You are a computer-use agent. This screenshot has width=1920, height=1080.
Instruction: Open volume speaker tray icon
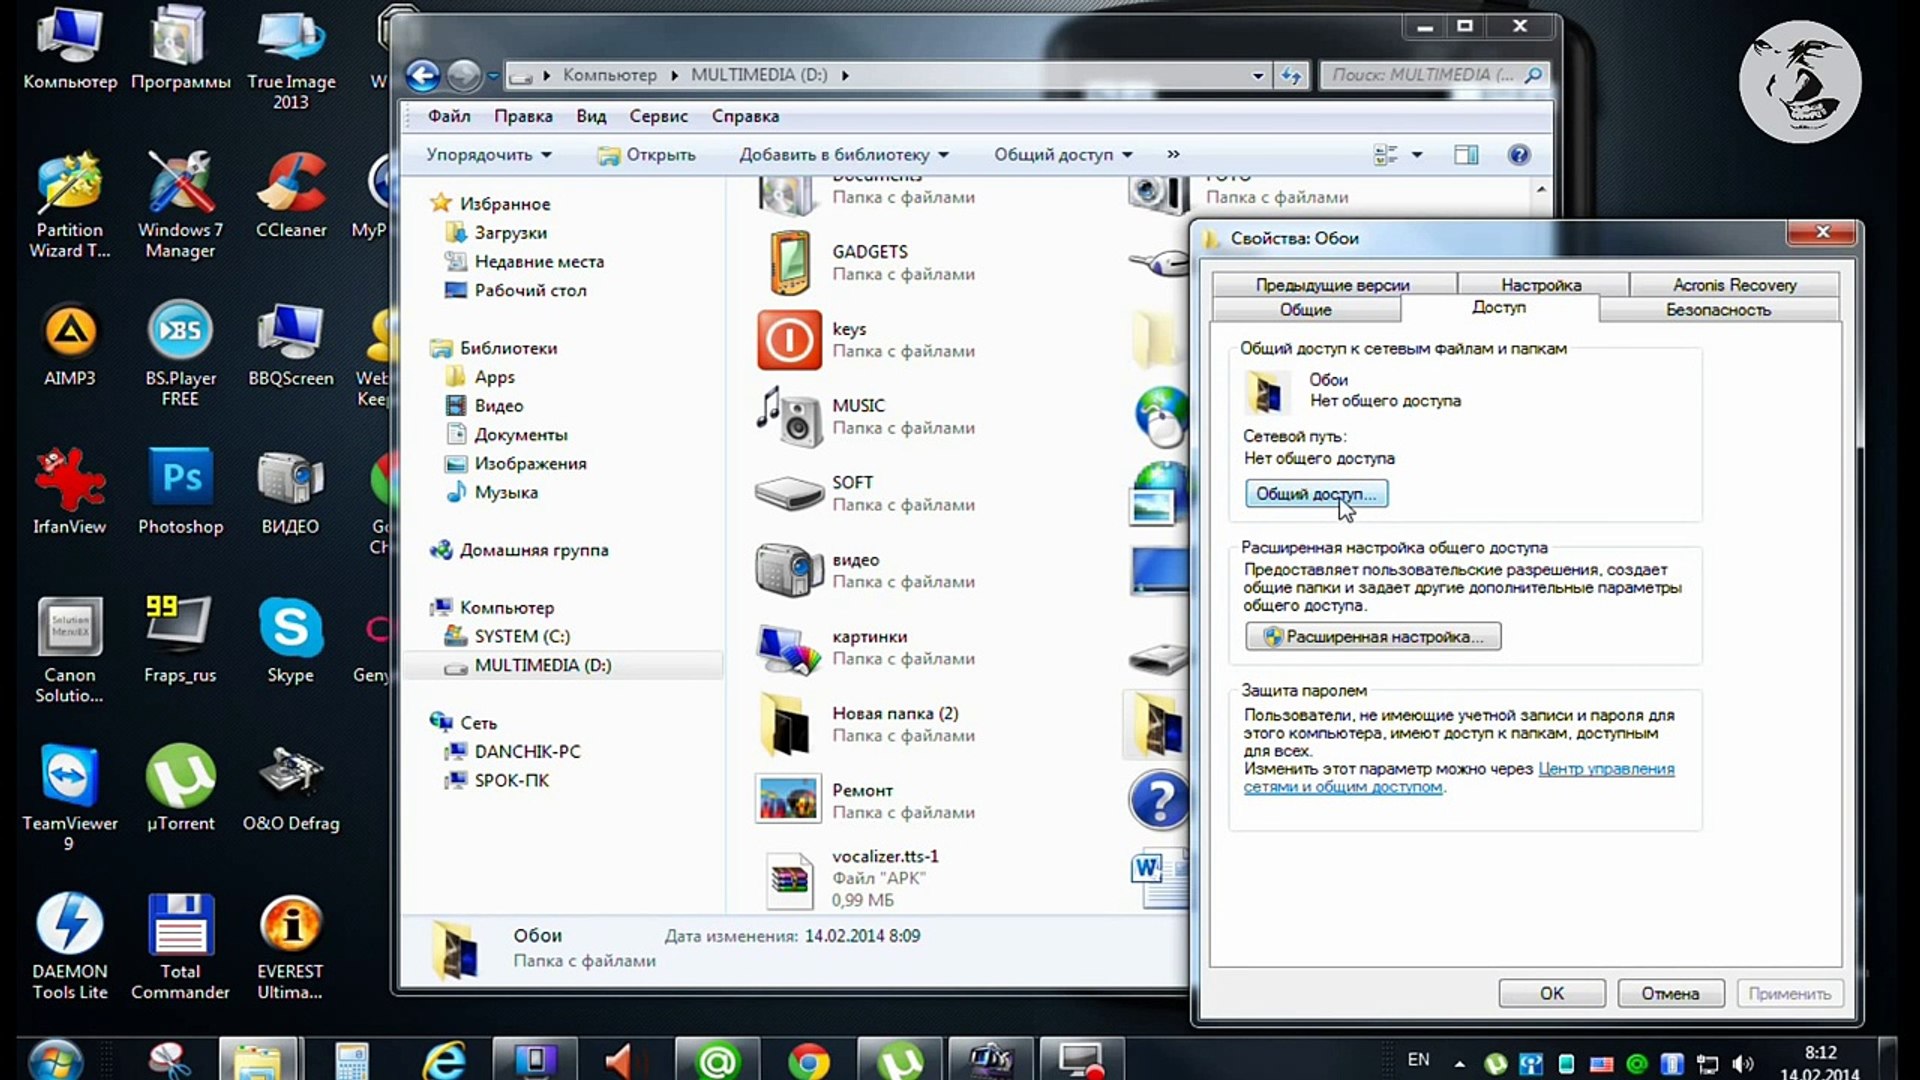click(x=1742, y=1064)
